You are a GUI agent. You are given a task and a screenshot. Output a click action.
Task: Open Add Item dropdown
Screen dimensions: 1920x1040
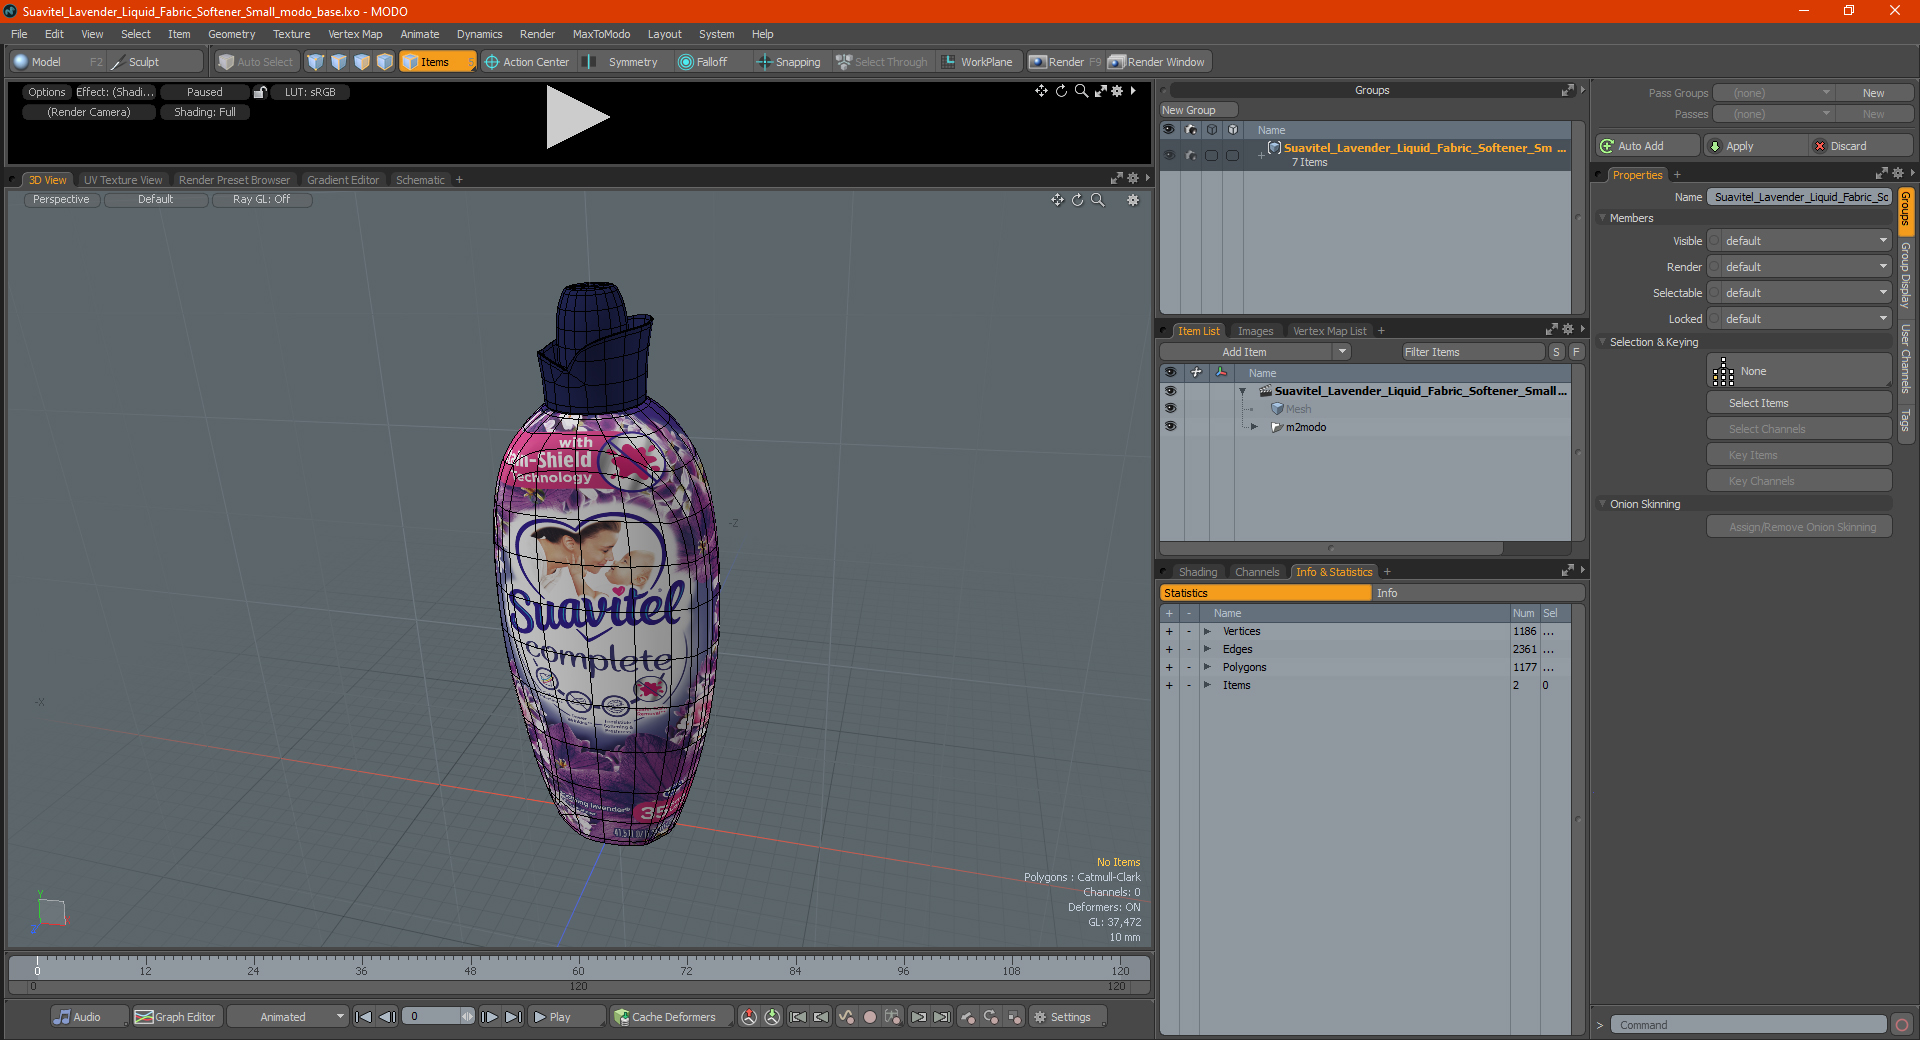point(1256,352)
